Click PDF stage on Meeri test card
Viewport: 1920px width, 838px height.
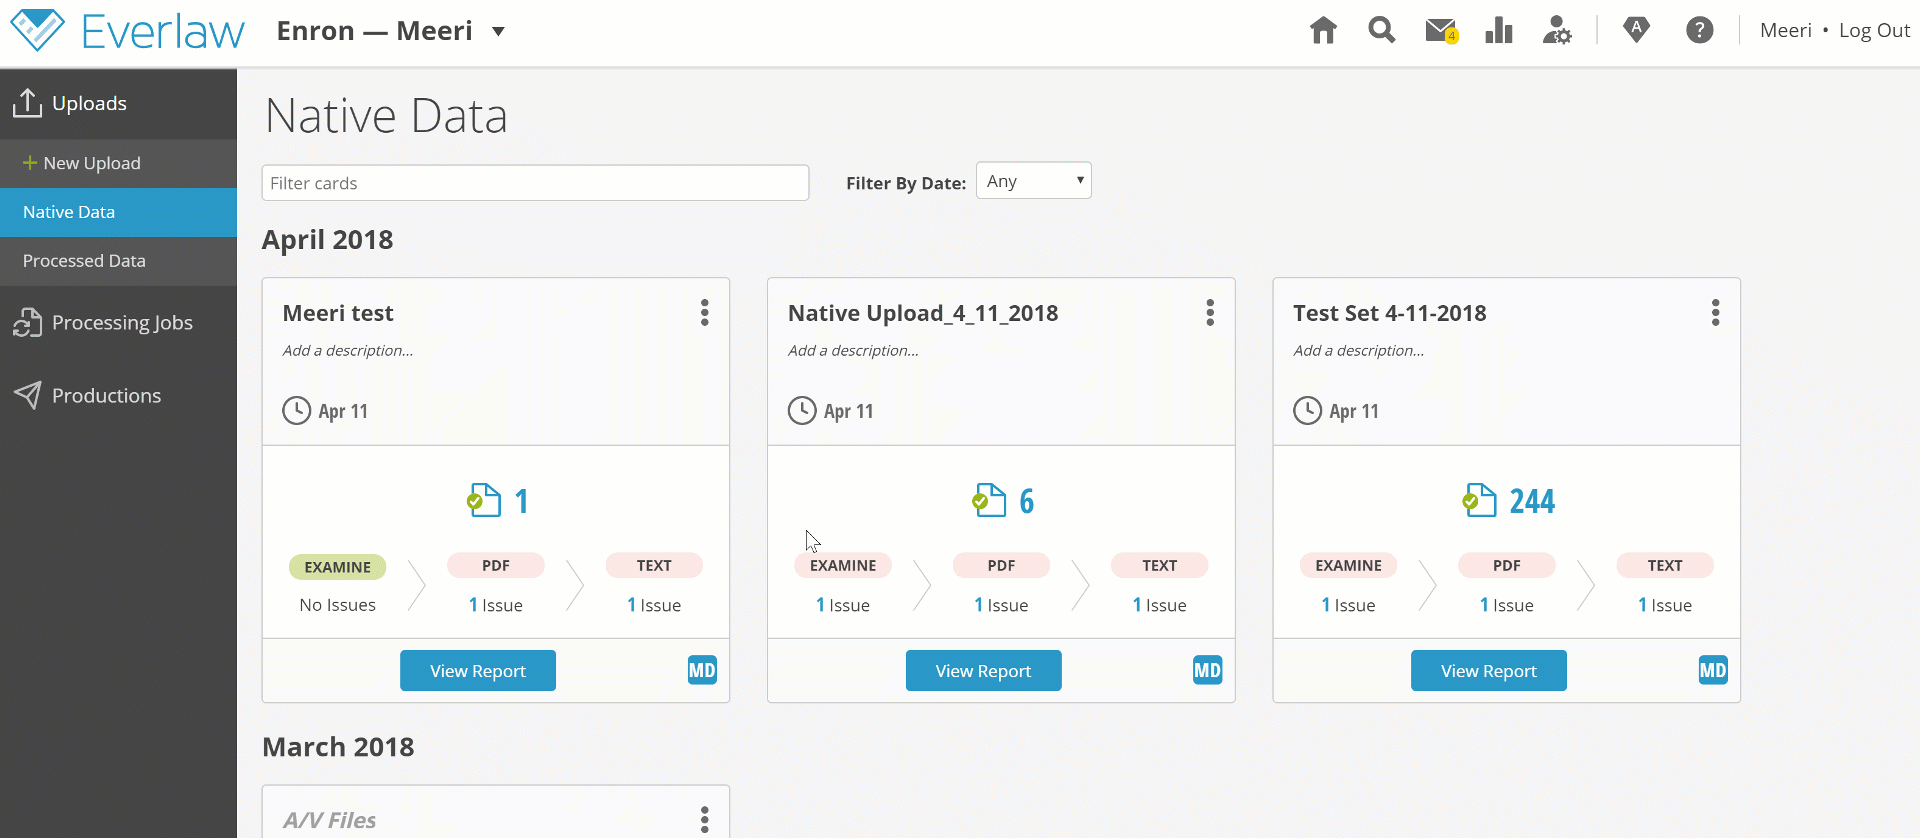click(496, 565)
